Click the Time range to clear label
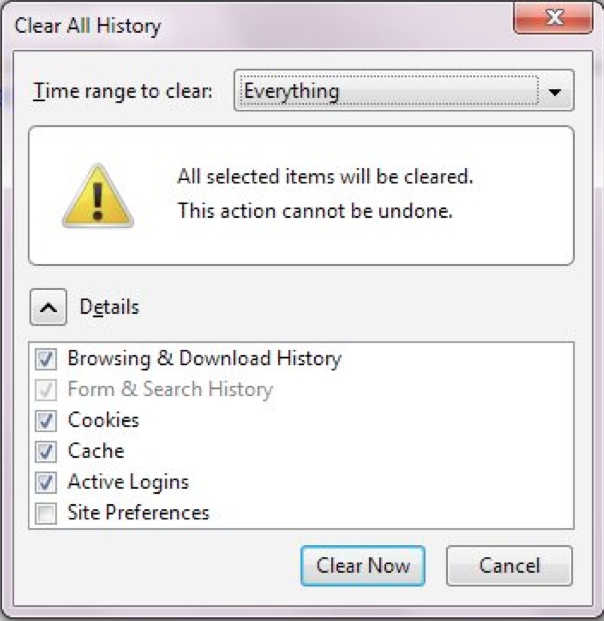The image size is (604, 621). pos(123,91)
